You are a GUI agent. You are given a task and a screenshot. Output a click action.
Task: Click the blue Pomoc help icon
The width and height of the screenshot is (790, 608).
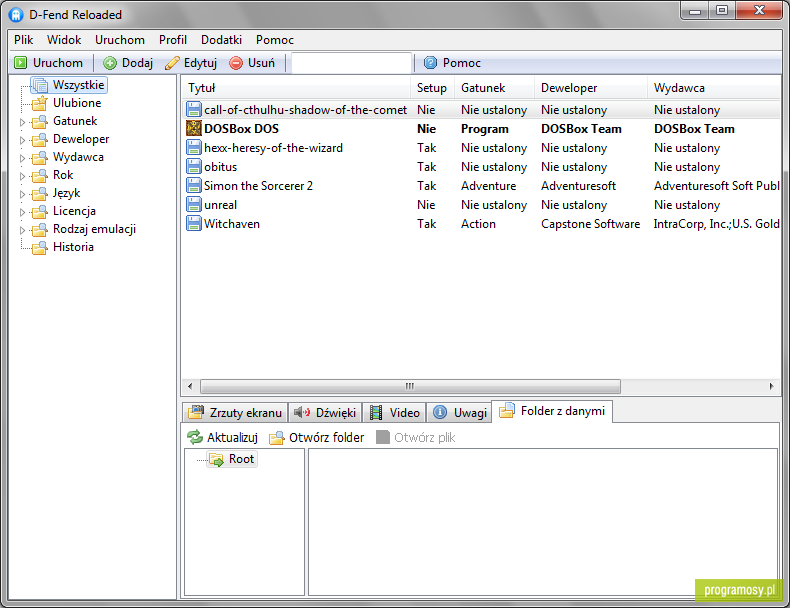point(430,63)
